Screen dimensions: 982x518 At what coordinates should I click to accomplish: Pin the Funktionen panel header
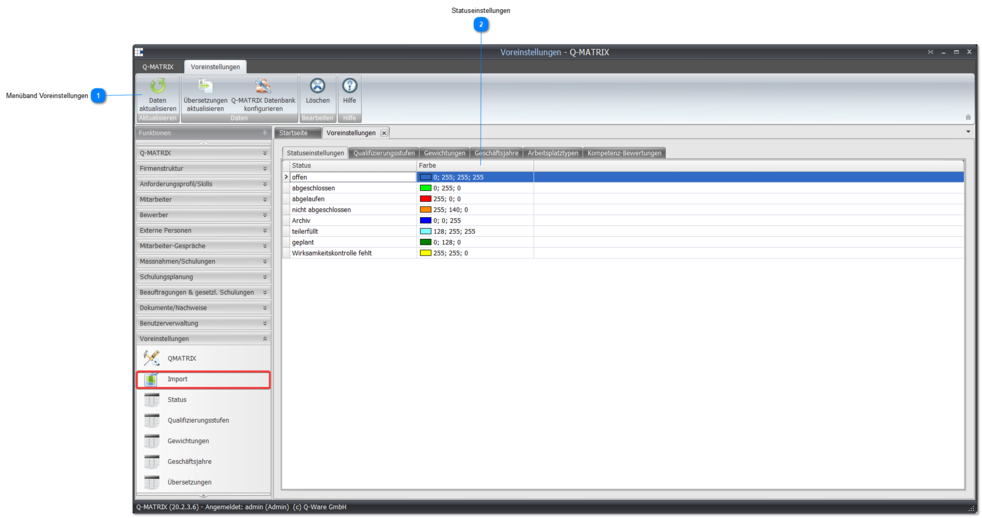point(264,133)
